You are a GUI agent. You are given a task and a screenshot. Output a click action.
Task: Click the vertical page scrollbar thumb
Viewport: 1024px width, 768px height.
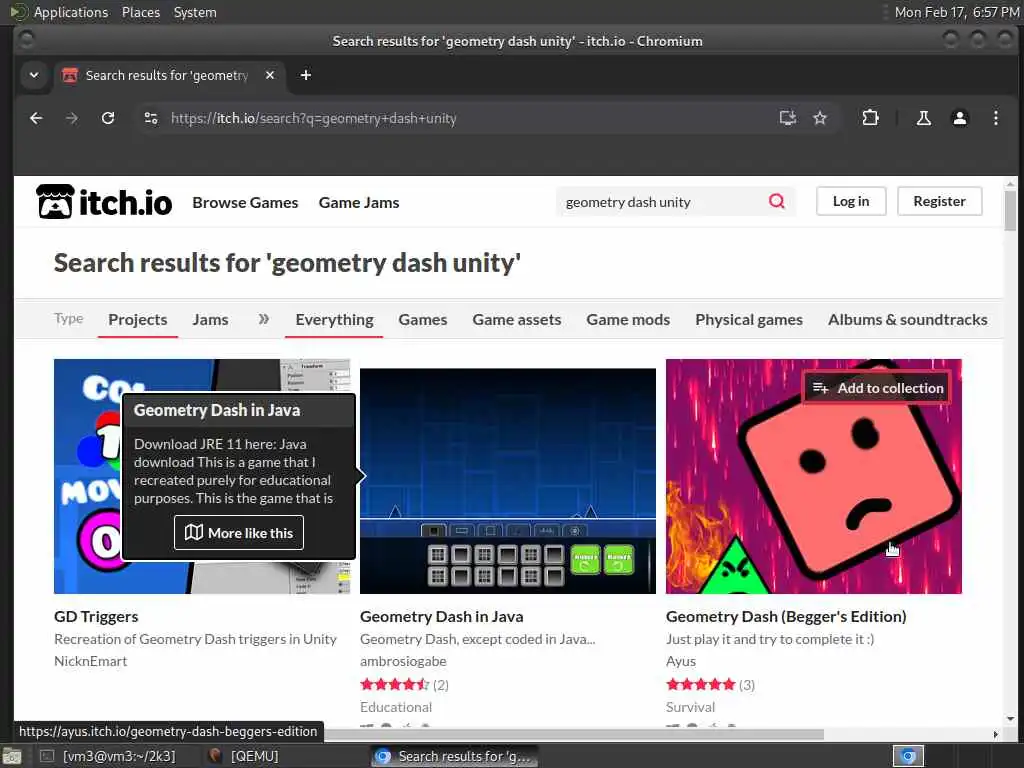pos(1010,210)
